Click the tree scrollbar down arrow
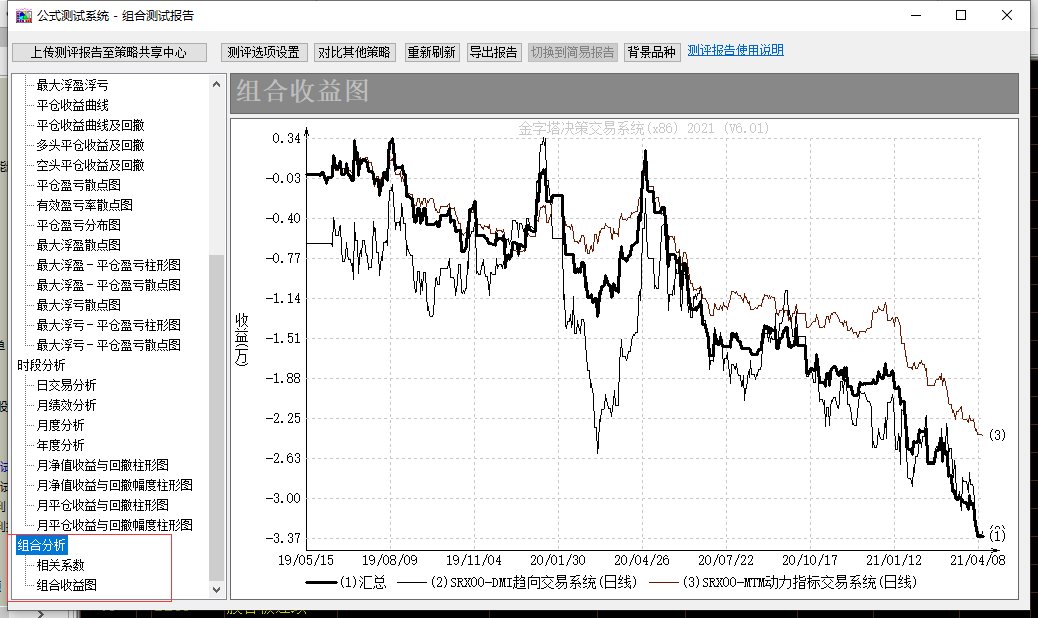Viewport: 1038px width, 618px height. tap(216, 589)
